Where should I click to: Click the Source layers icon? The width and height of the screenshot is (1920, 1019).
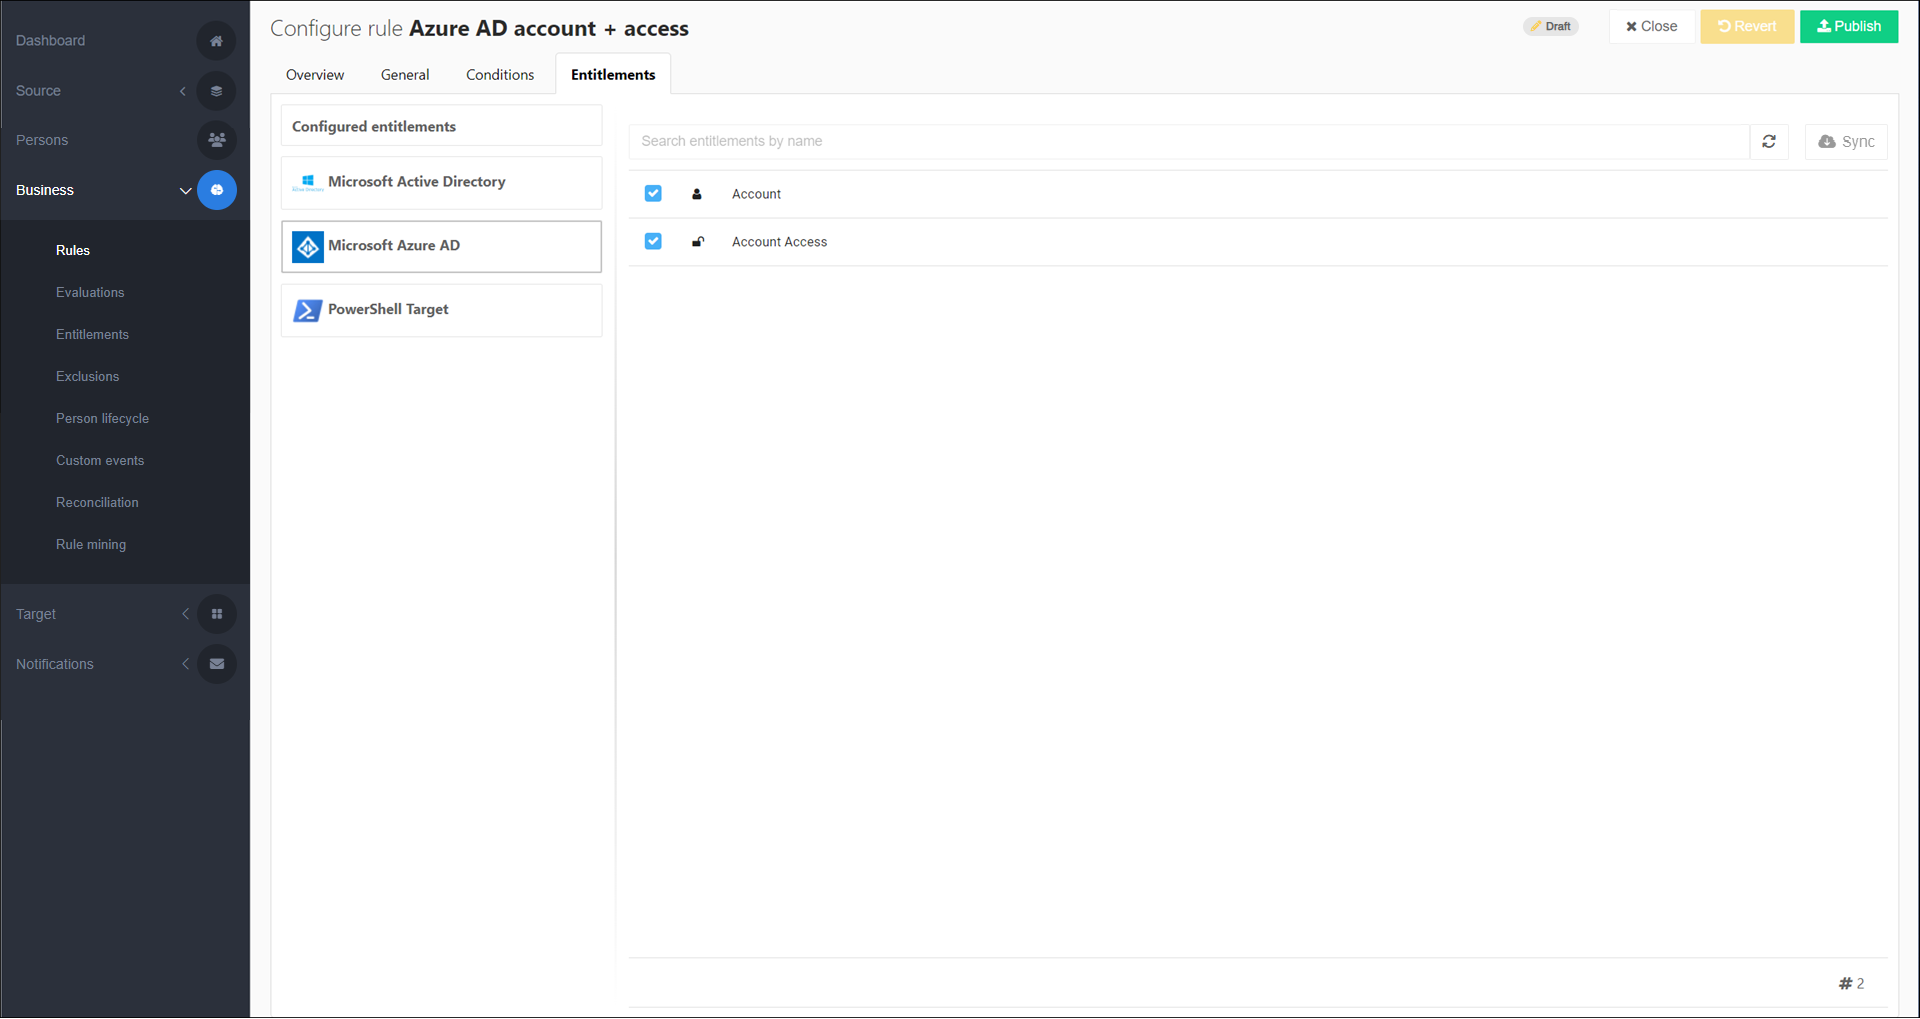point(216,91)
